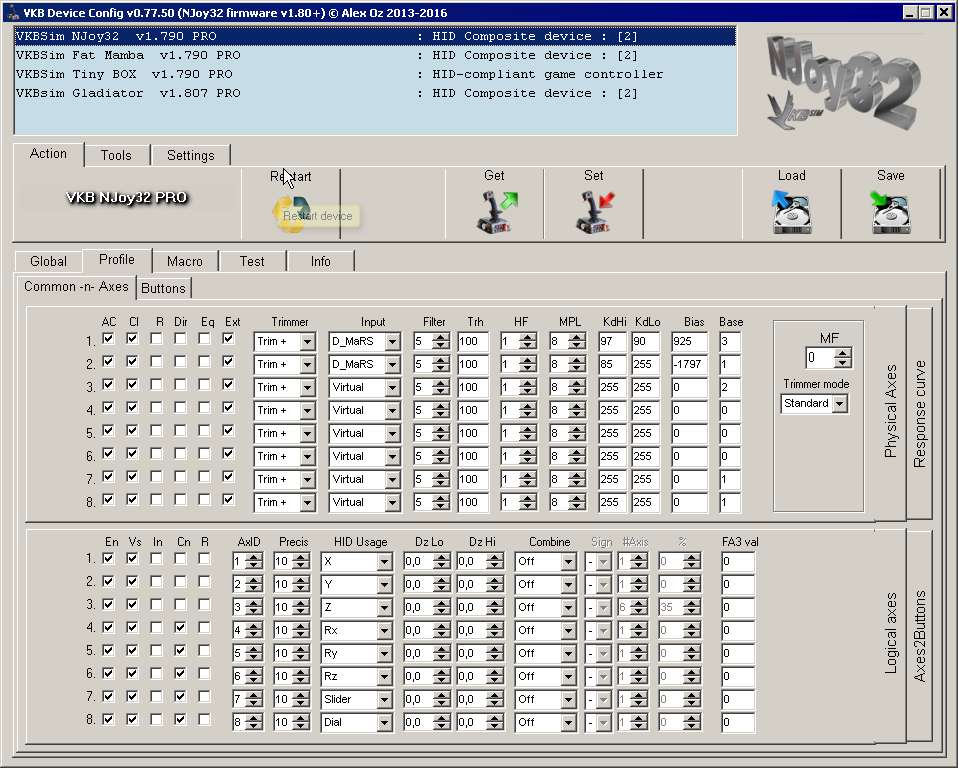The height and width of the screenshot is (768, 958).
Task: Switch to the Test tab
Action: pos(252,261)
